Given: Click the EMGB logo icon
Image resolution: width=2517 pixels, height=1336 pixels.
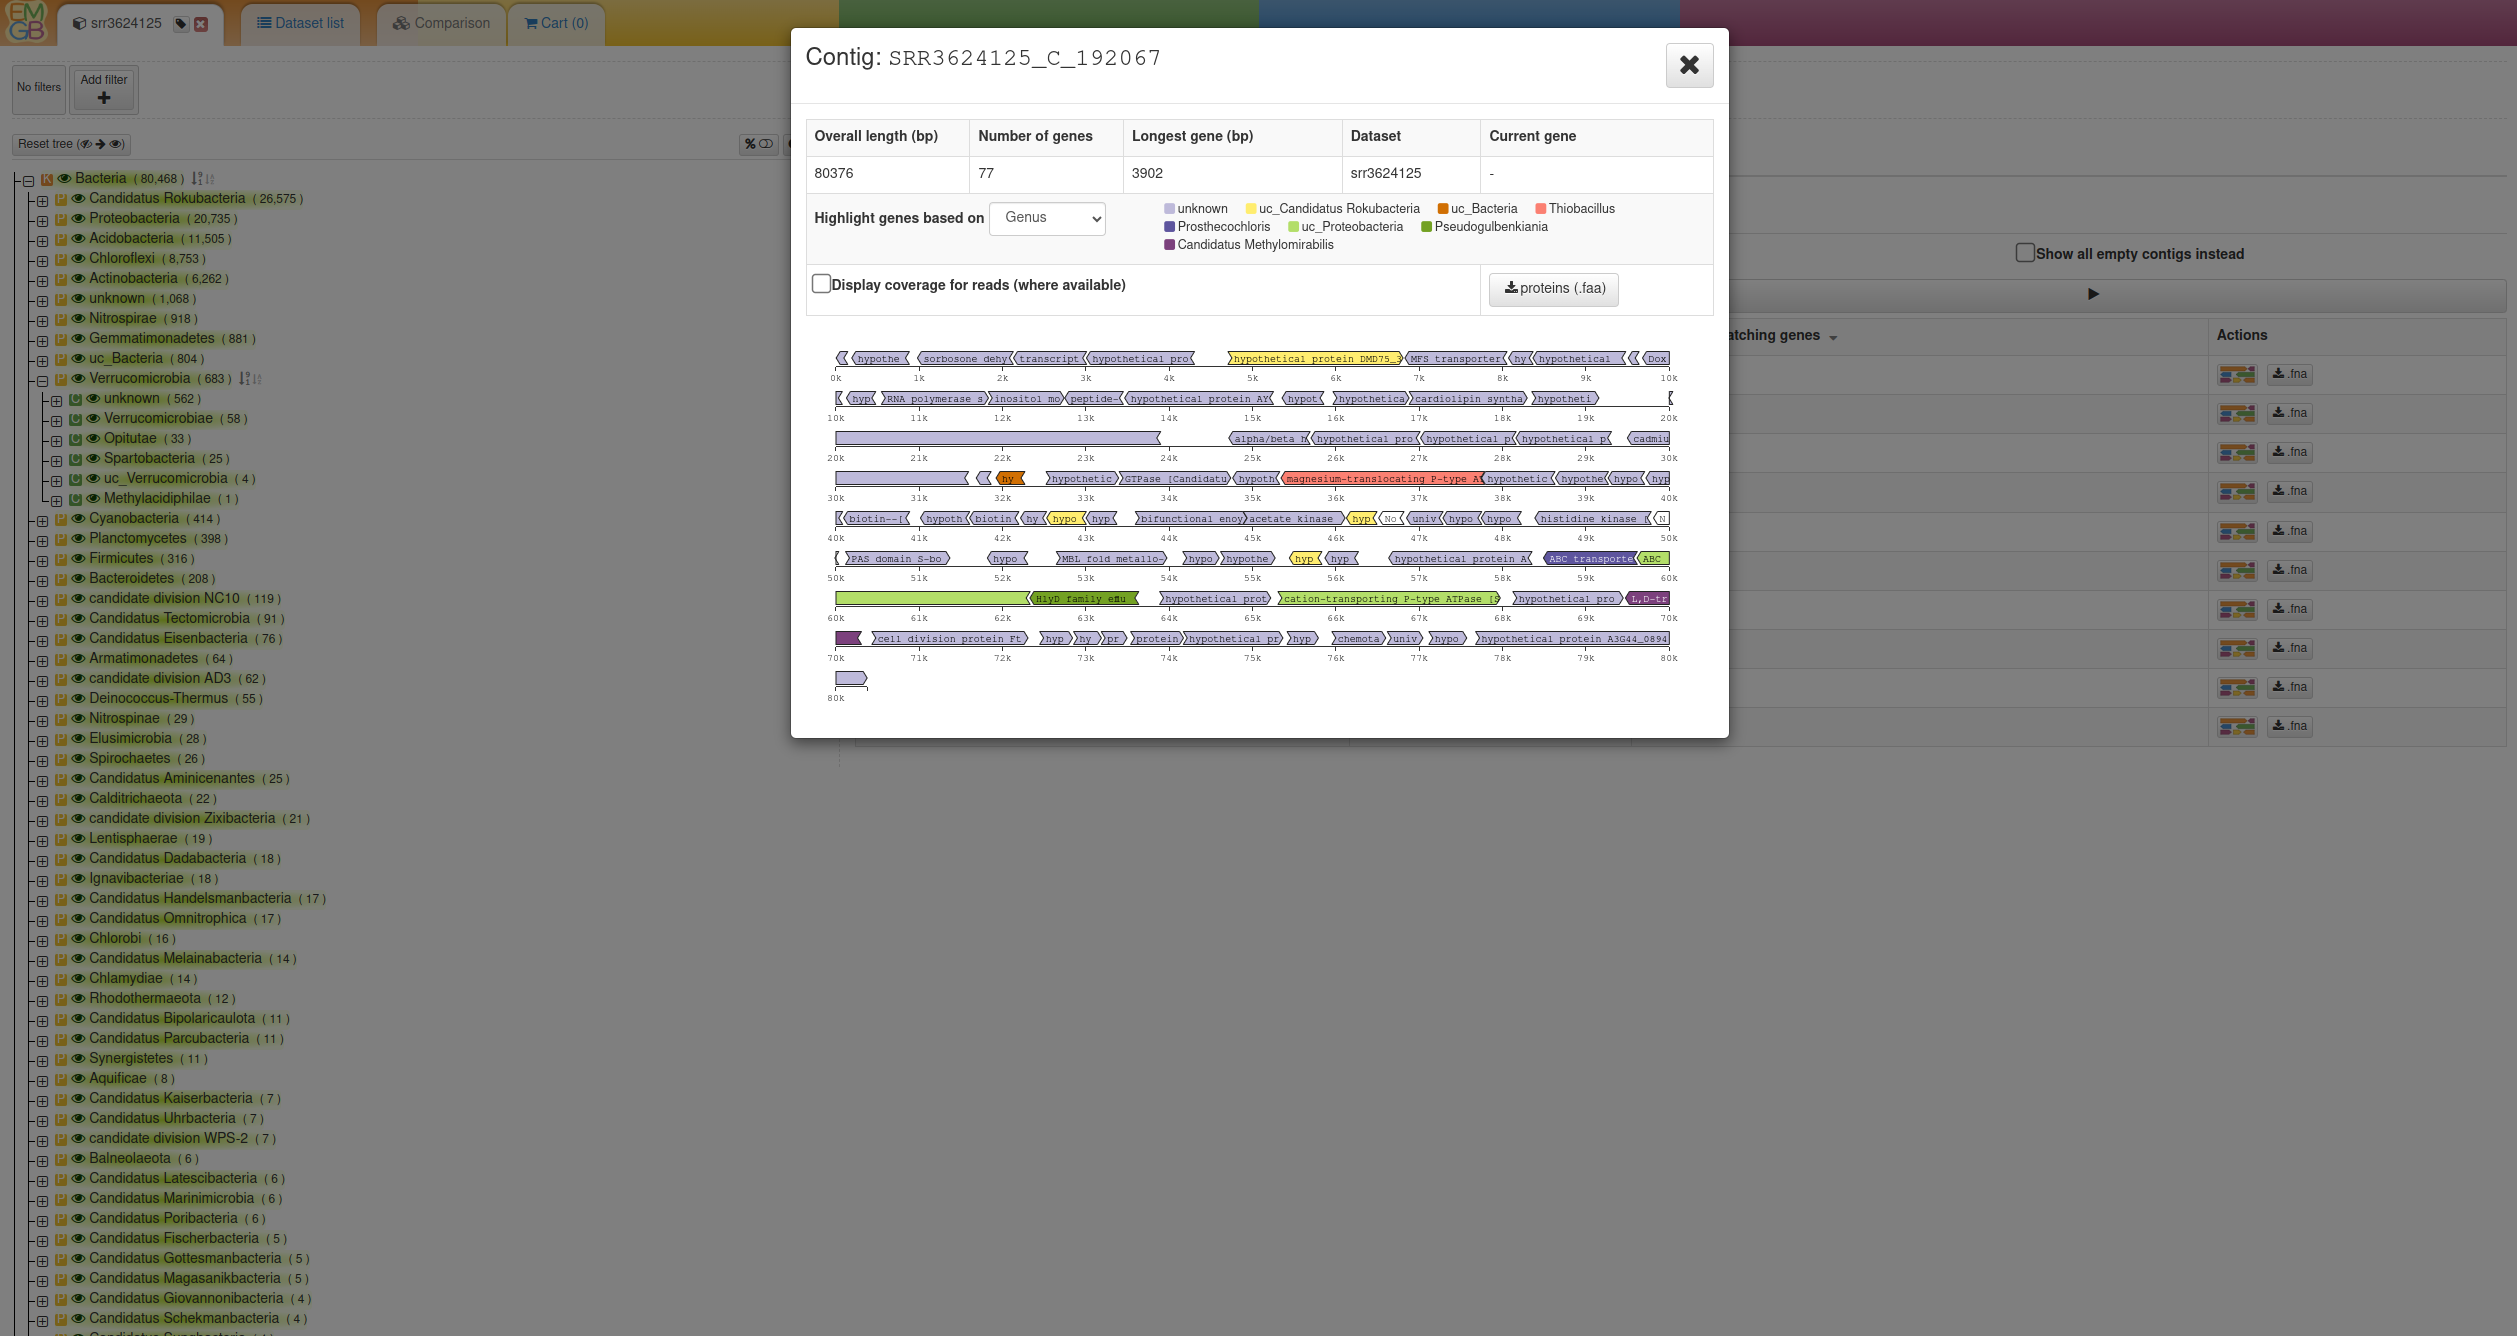Looking at the screenshot, I should (26, 22).
